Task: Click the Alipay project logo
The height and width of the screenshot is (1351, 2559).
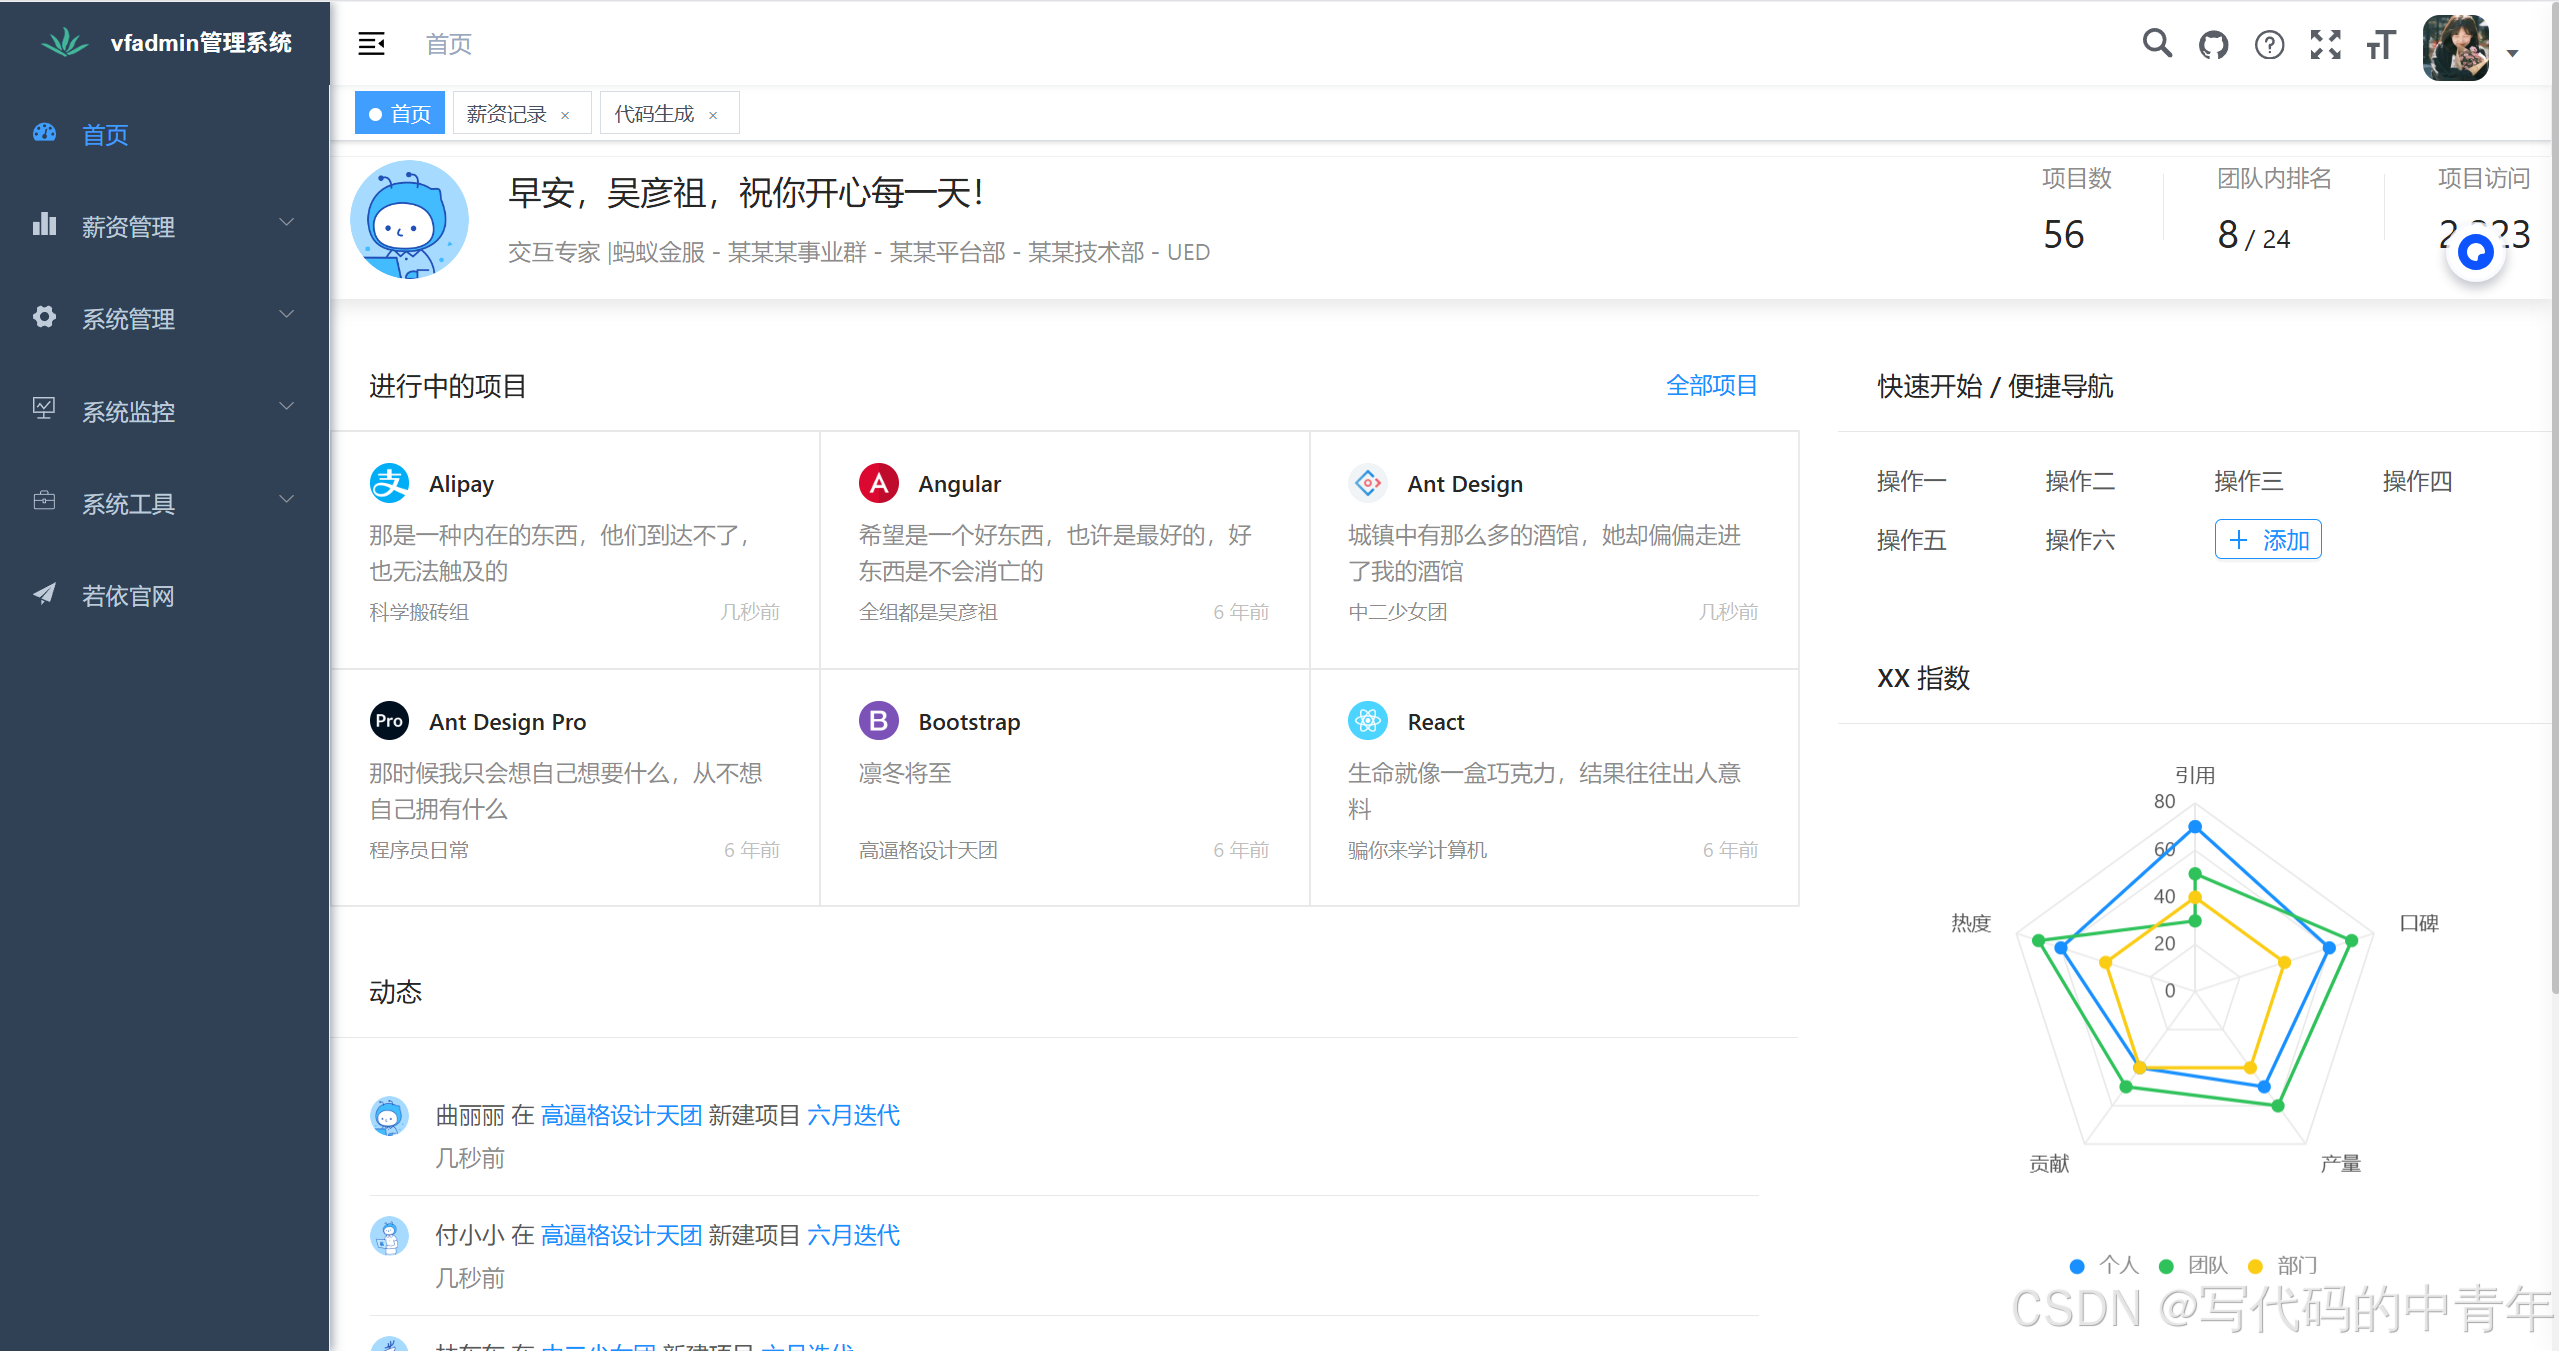Action: point(389,483)
